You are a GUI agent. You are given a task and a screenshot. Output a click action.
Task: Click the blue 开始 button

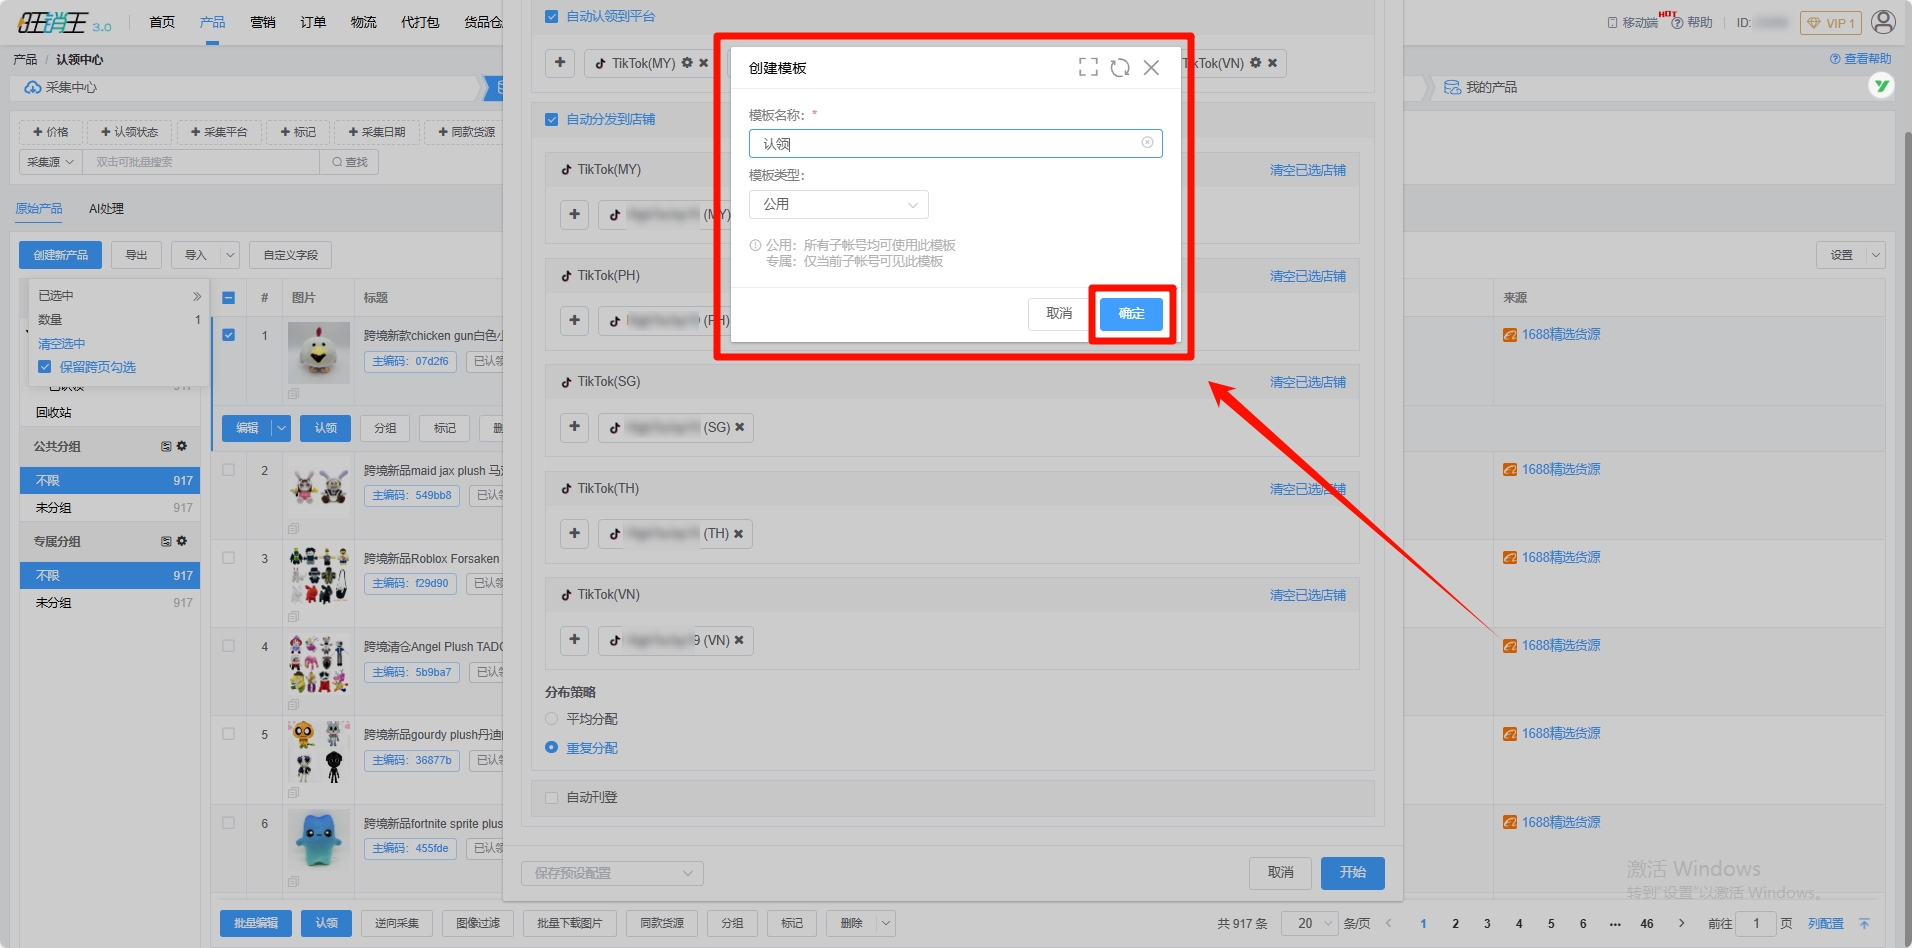tap(1352, 873)
